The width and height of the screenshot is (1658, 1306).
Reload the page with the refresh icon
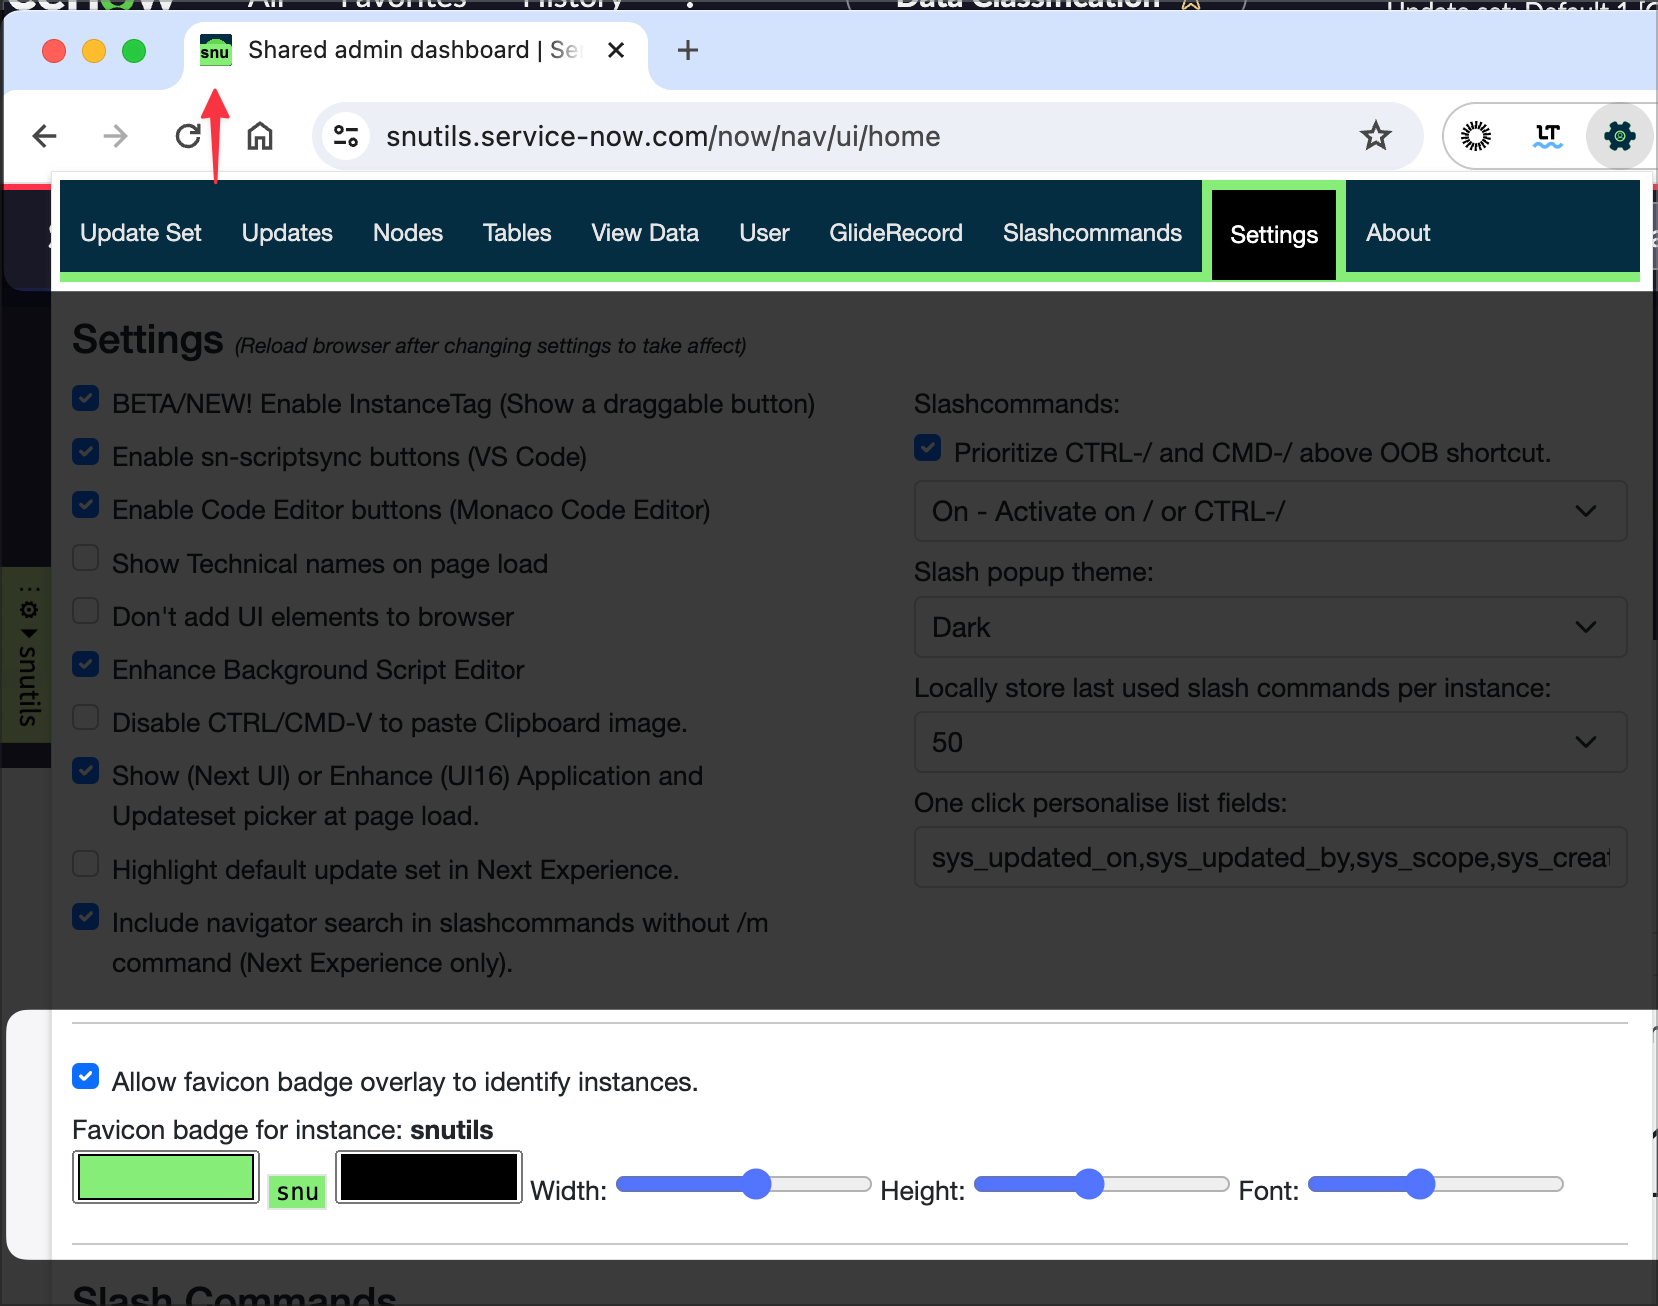pos(188,136)
